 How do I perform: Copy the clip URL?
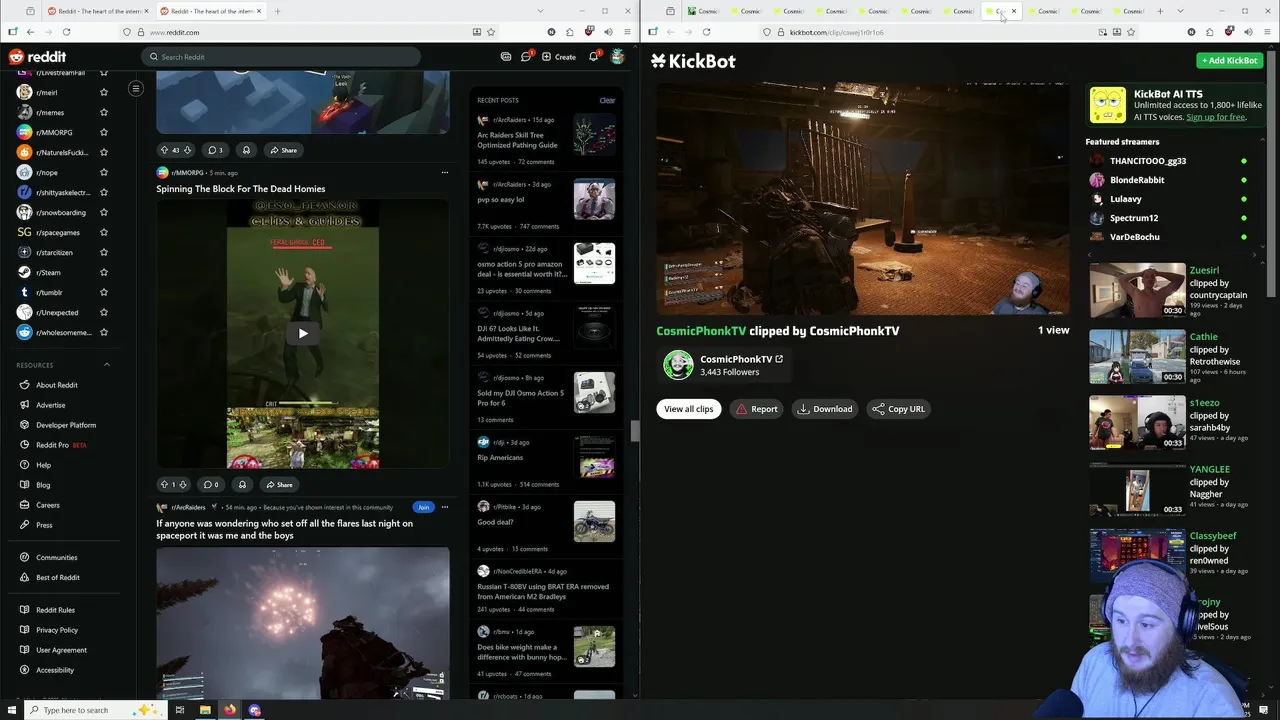(898, 409)
